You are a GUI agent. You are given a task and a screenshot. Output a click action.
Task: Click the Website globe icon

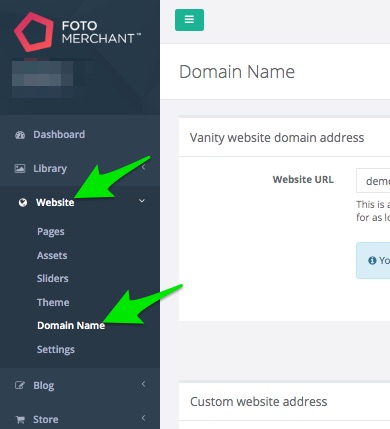[x=23, y=202]
